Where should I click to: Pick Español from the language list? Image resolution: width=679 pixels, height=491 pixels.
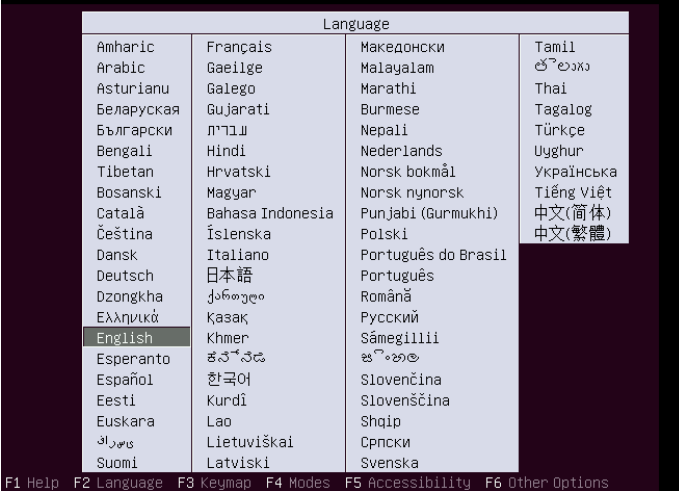(x=125, y=379)
